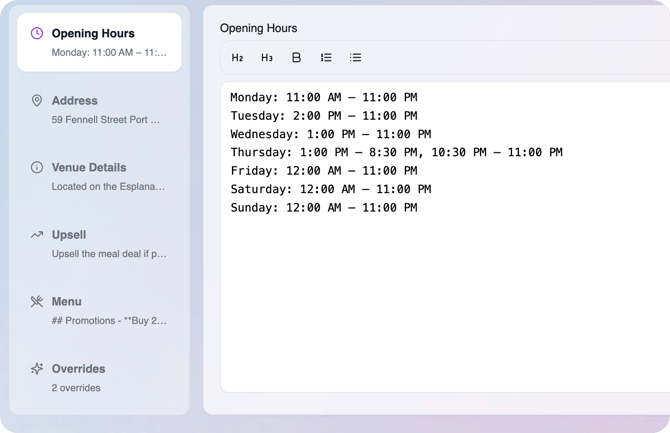Go to the Menu section
This screenshot has height=433, width=670.
[99, 311]
